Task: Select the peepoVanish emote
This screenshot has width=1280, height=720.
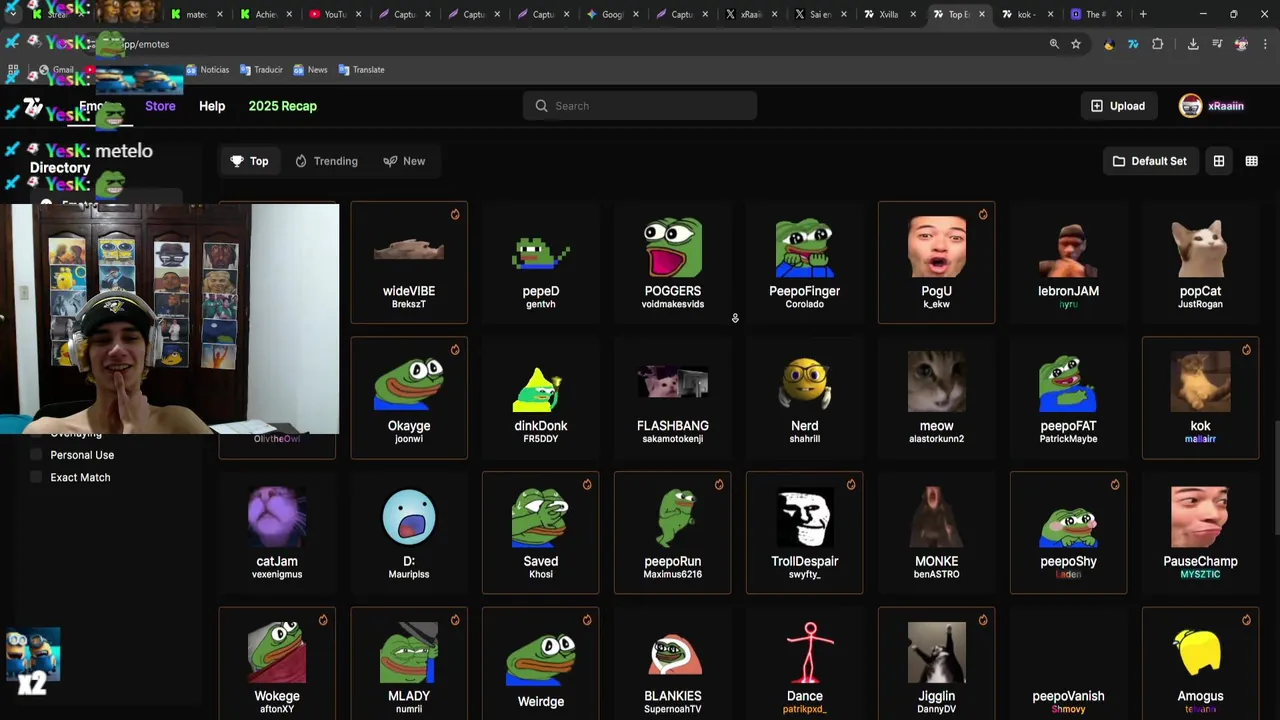Action: [1069, 664]
